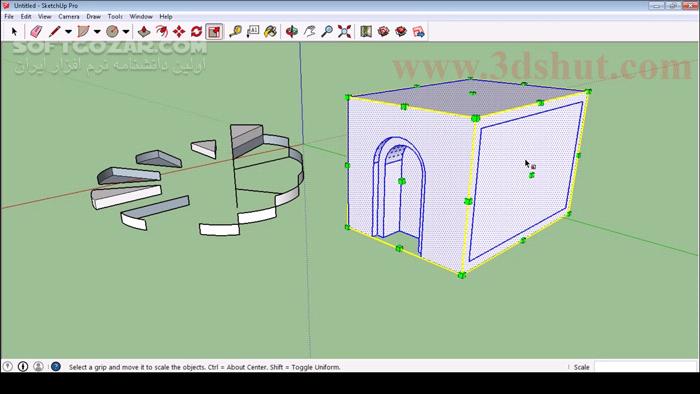The width and height of the screenshot is (700, 394).
Task: Click the Send to LayOut icon
Action: (x=419, y=32)
